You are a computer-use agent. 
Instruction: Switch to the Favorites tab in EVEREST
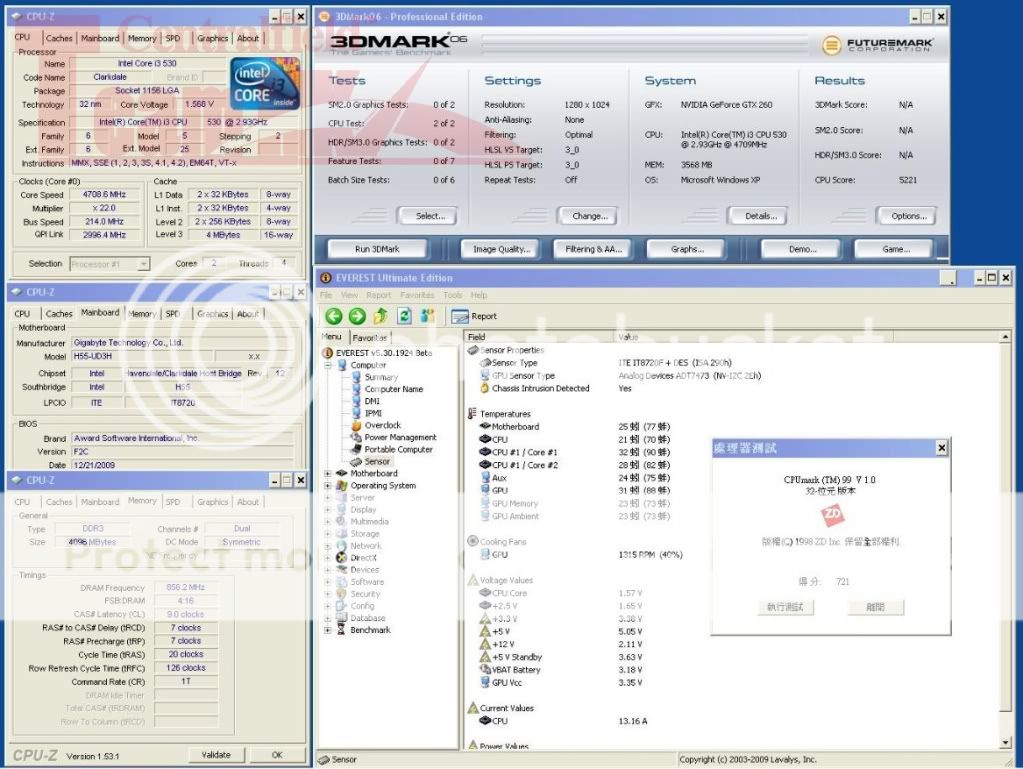pyautogui.click(x=369, y=338)
